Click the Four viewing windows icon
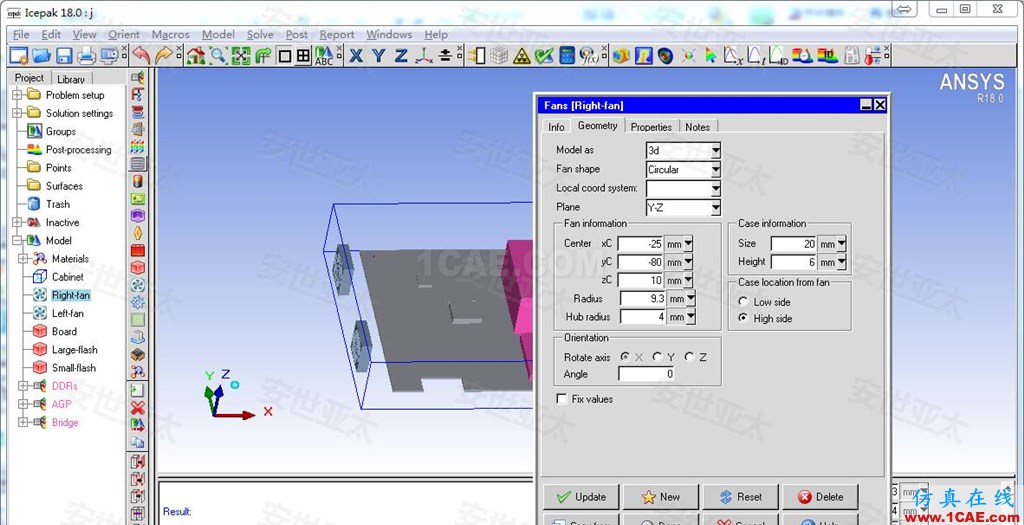Image resolution: width=1024 pixels, height=525 pixels. point(303,56)
